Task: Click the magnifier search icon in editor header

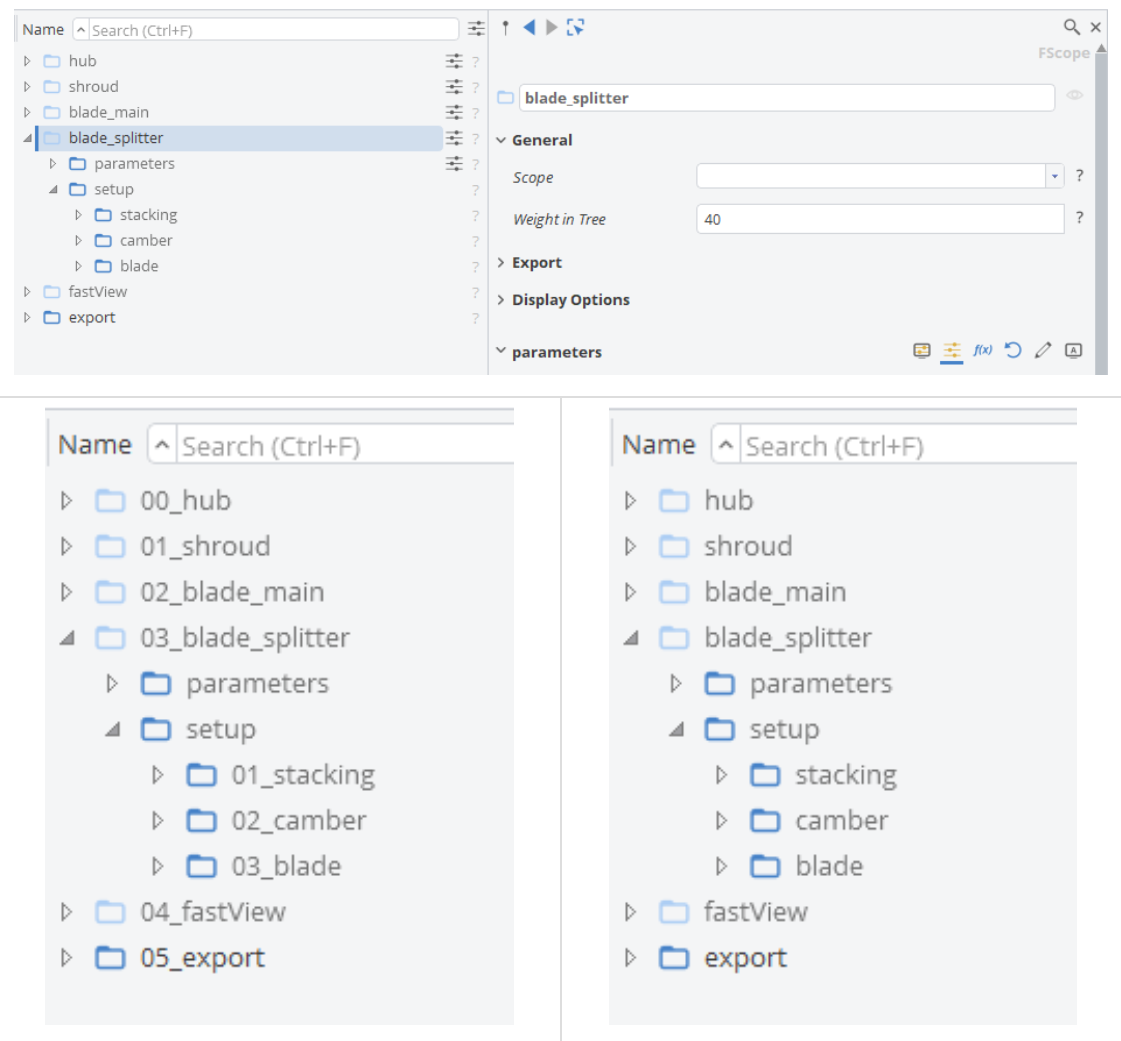Action: pos(1071,27)
